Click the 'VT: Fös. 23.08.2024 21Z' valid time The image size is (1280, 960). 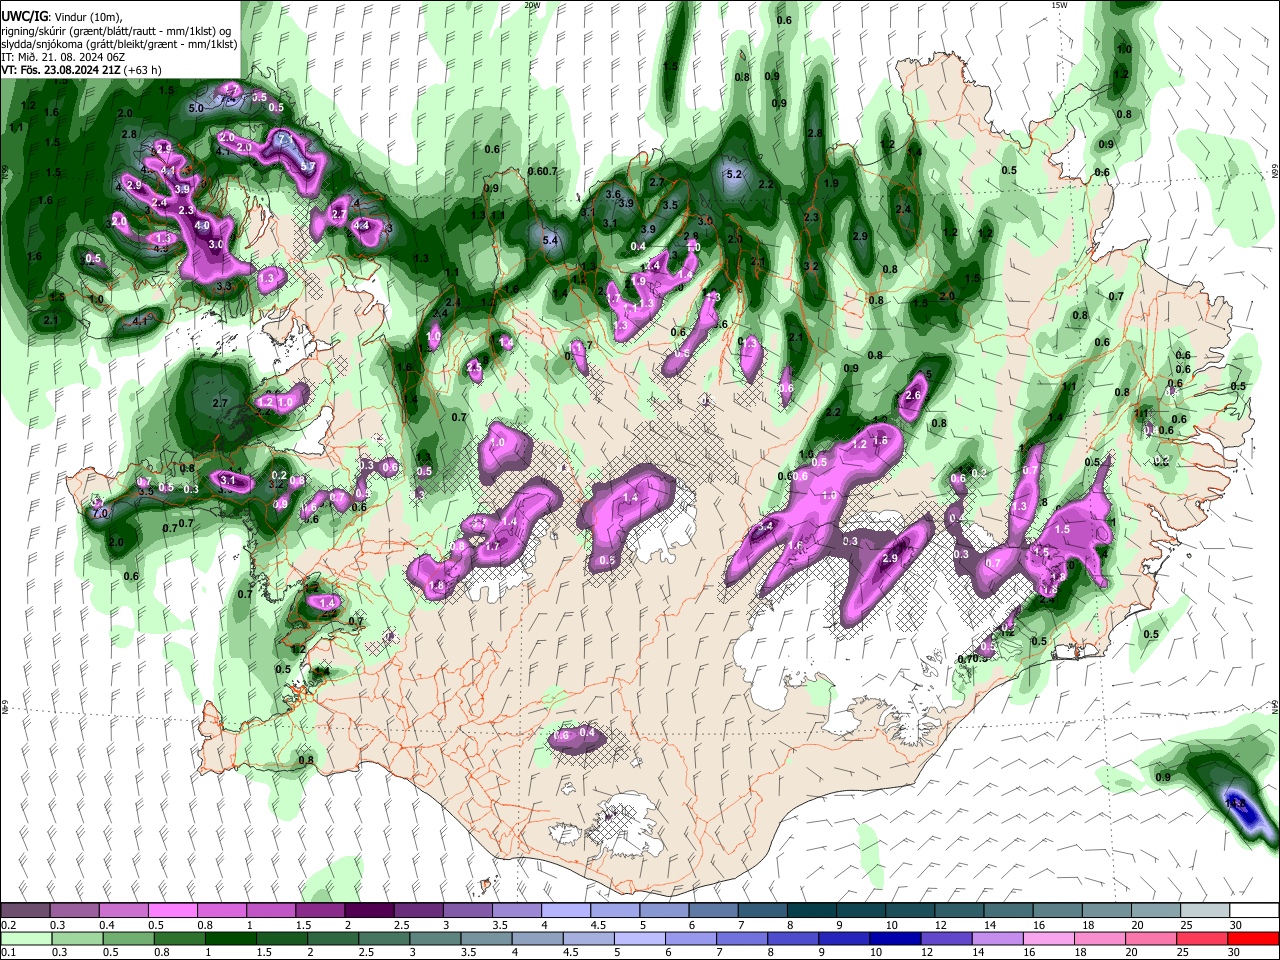[62, 70]
